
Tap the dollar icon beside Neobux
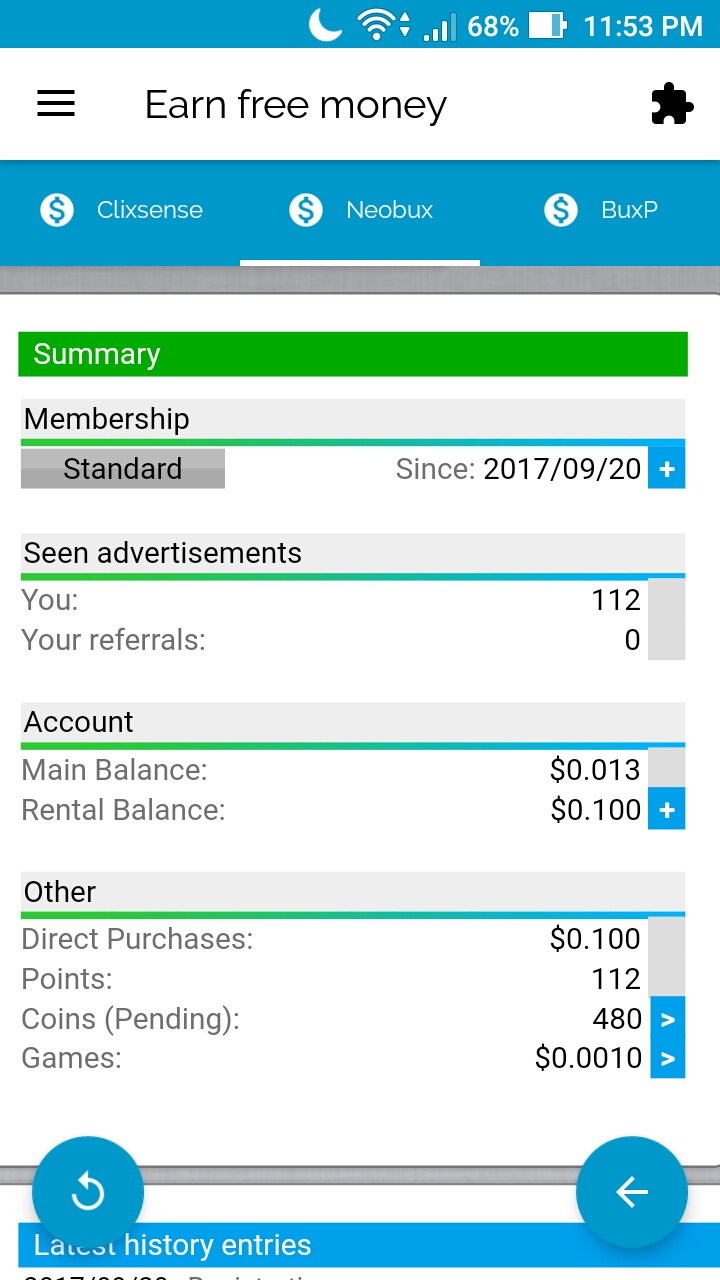click(306, 210)
